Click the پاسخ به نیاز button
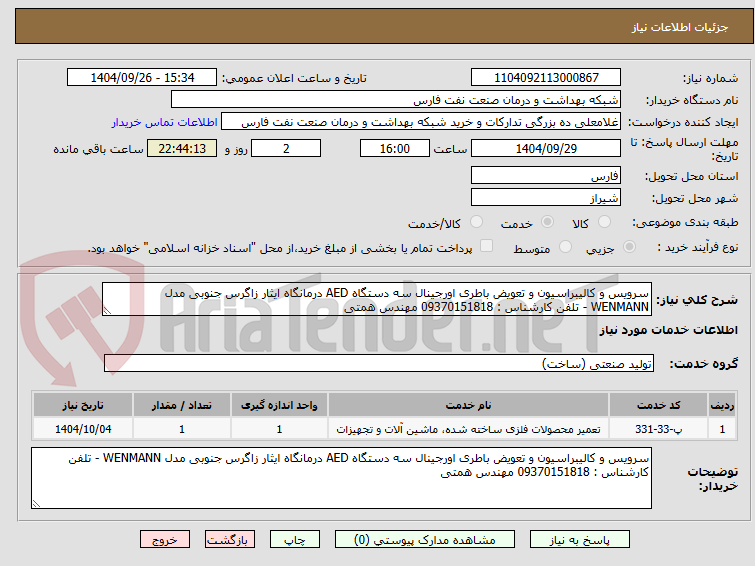The image size is (755, 566). click(580, 540)
